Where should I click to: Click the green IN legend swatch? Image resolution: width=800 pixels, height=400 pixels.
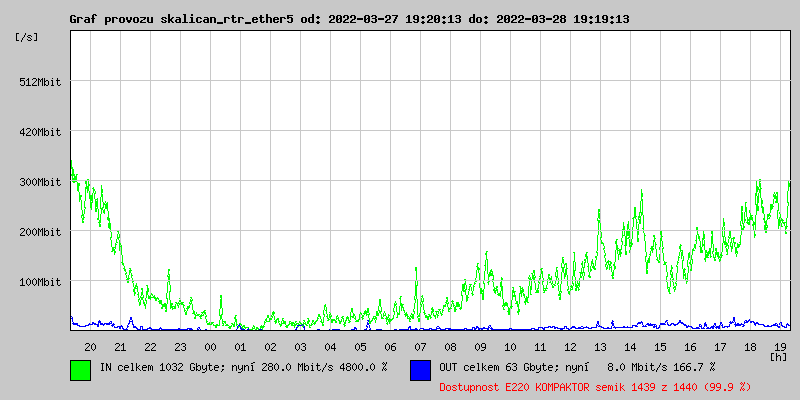pos(81,370)
